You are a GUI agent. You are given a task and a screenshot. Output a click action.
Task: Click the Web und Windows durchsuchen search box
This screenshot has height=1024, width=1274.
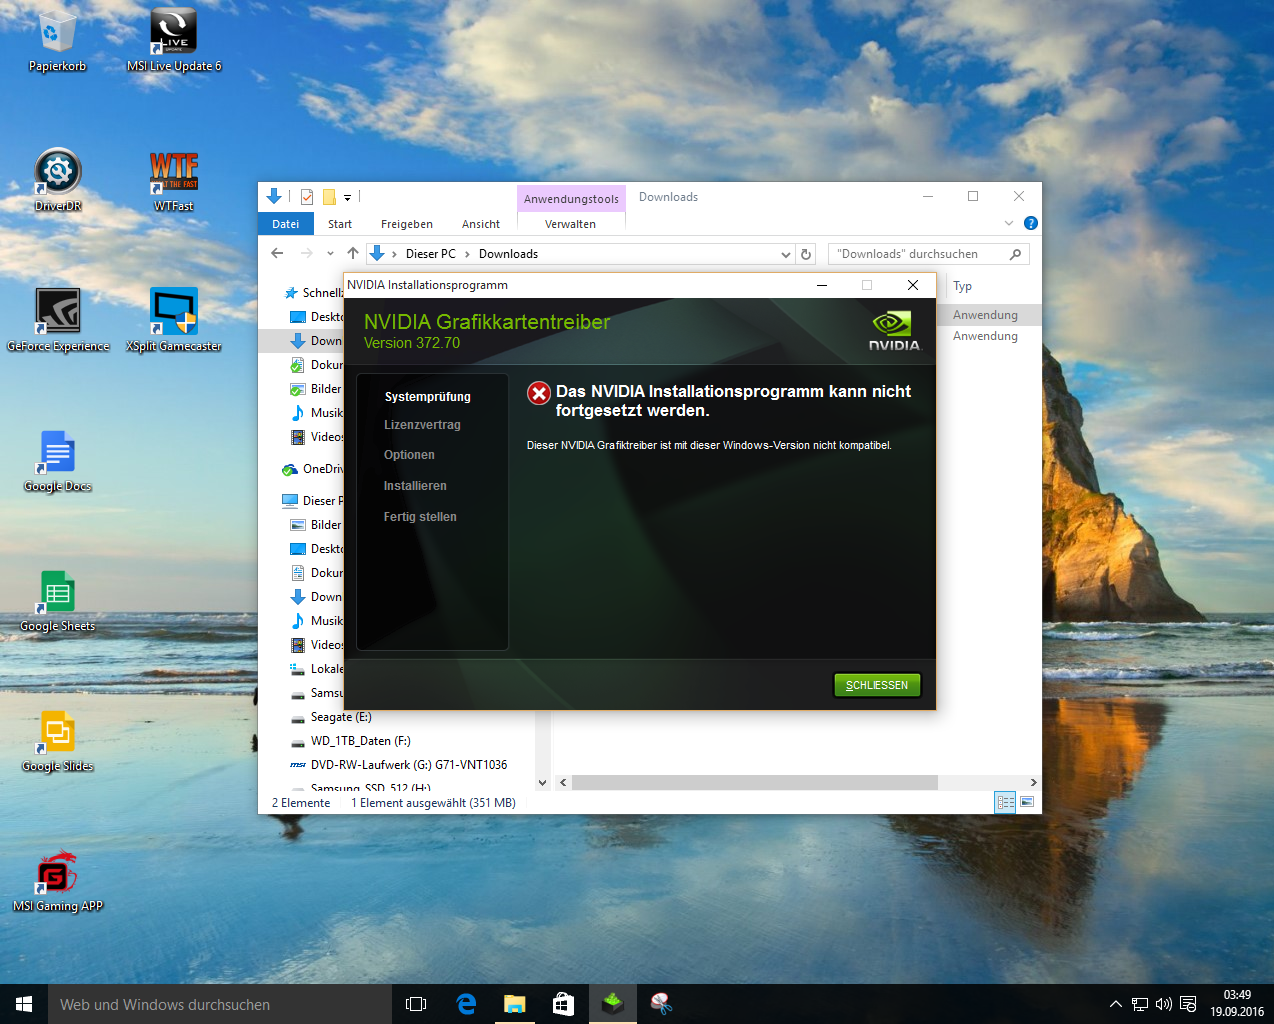pyautogui.click(x=220, y=1004)
